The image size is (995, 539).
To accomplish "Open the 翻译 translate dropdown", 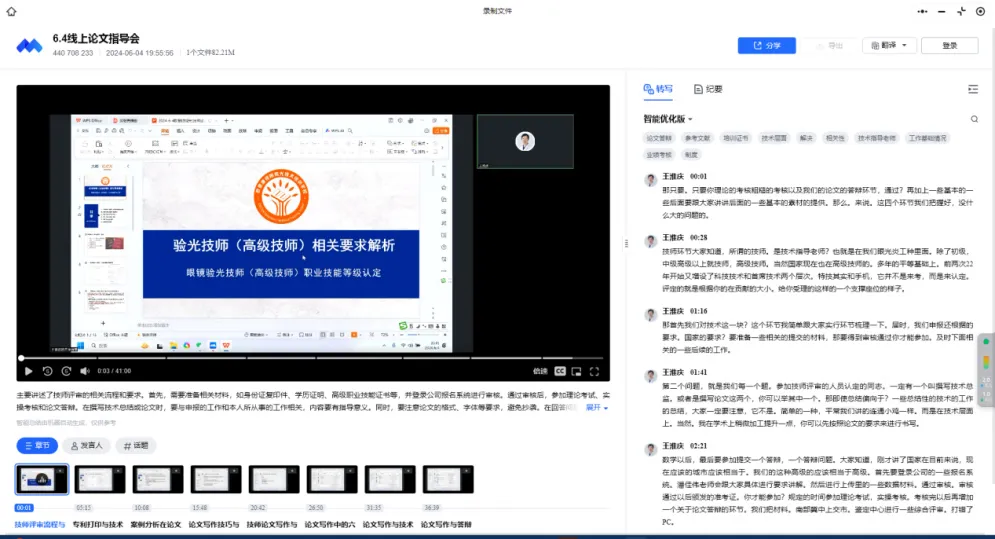I will pyautogui.click(x=889, y=46).
